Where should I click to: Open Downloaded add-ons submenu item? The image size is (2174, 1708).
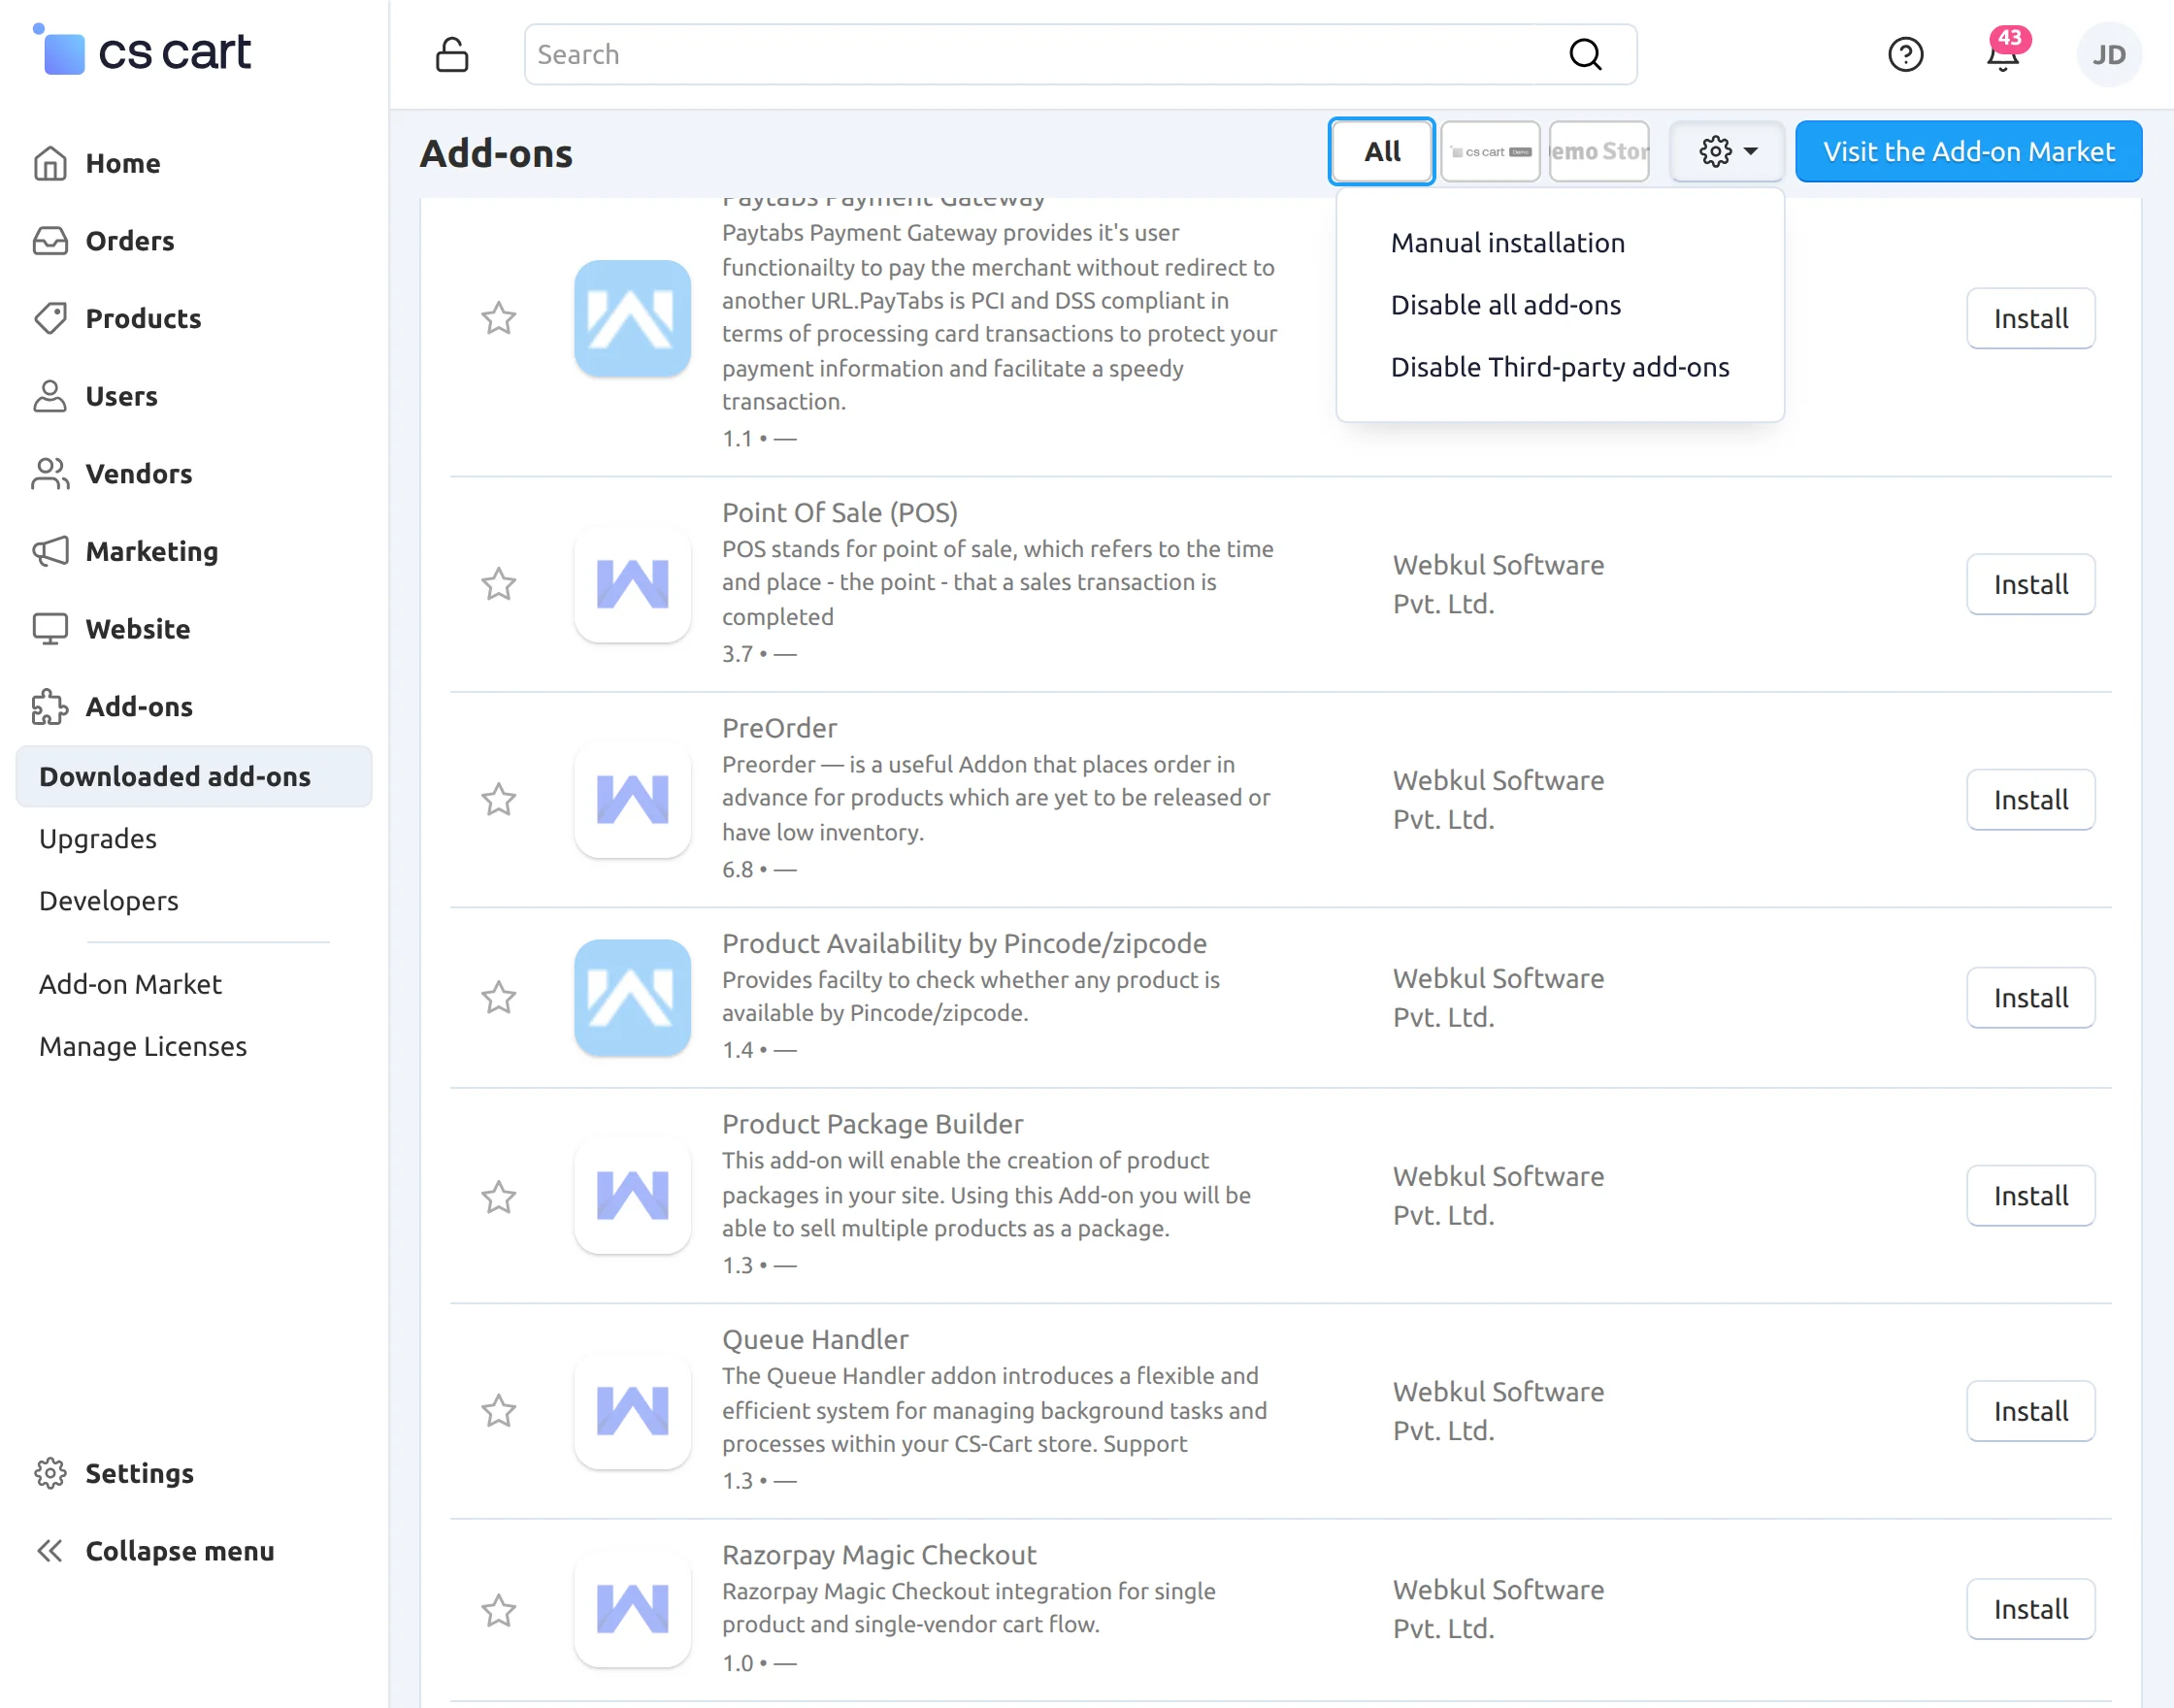click(x=194, y=776)
